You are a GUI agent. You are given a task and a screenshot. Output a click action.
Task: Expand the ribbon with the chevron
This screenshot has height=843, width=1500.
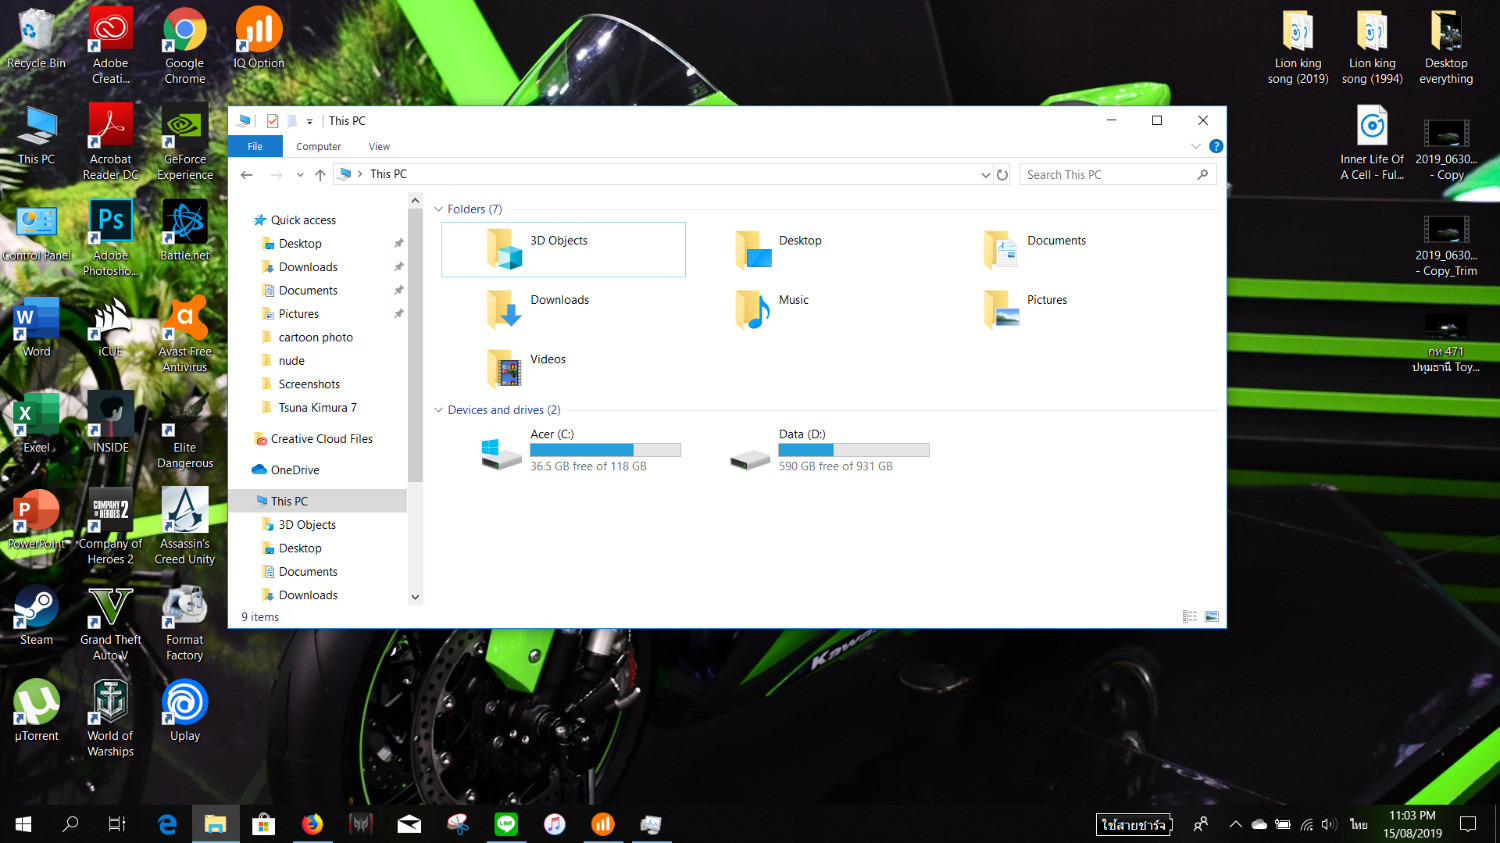[x=1196, y=146]
